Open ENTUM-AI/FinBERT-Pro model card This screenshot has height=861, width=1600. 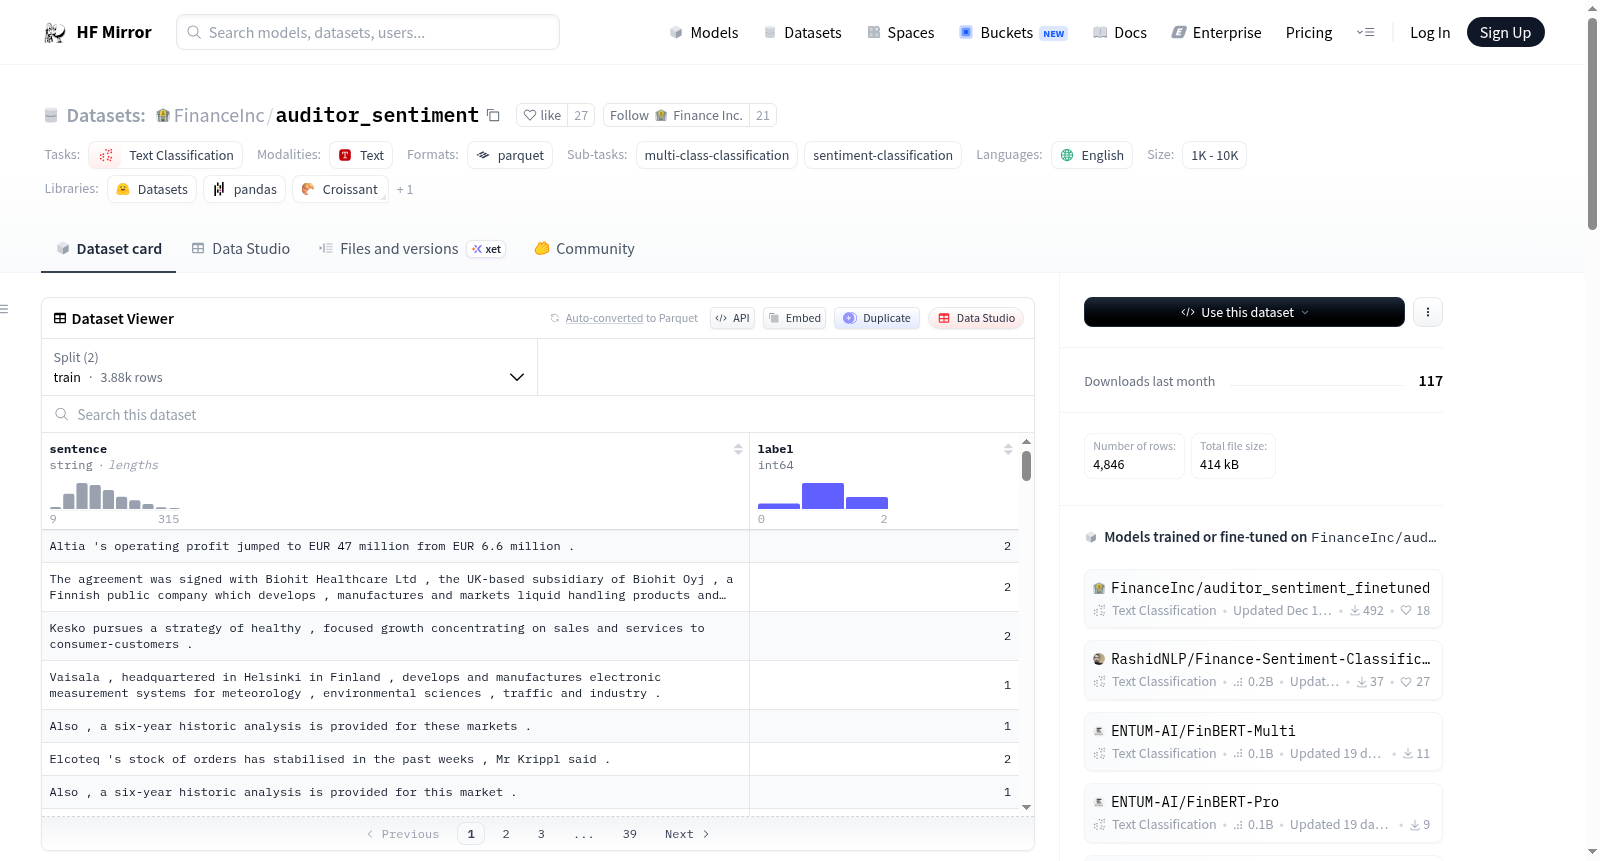[1263, 813]
